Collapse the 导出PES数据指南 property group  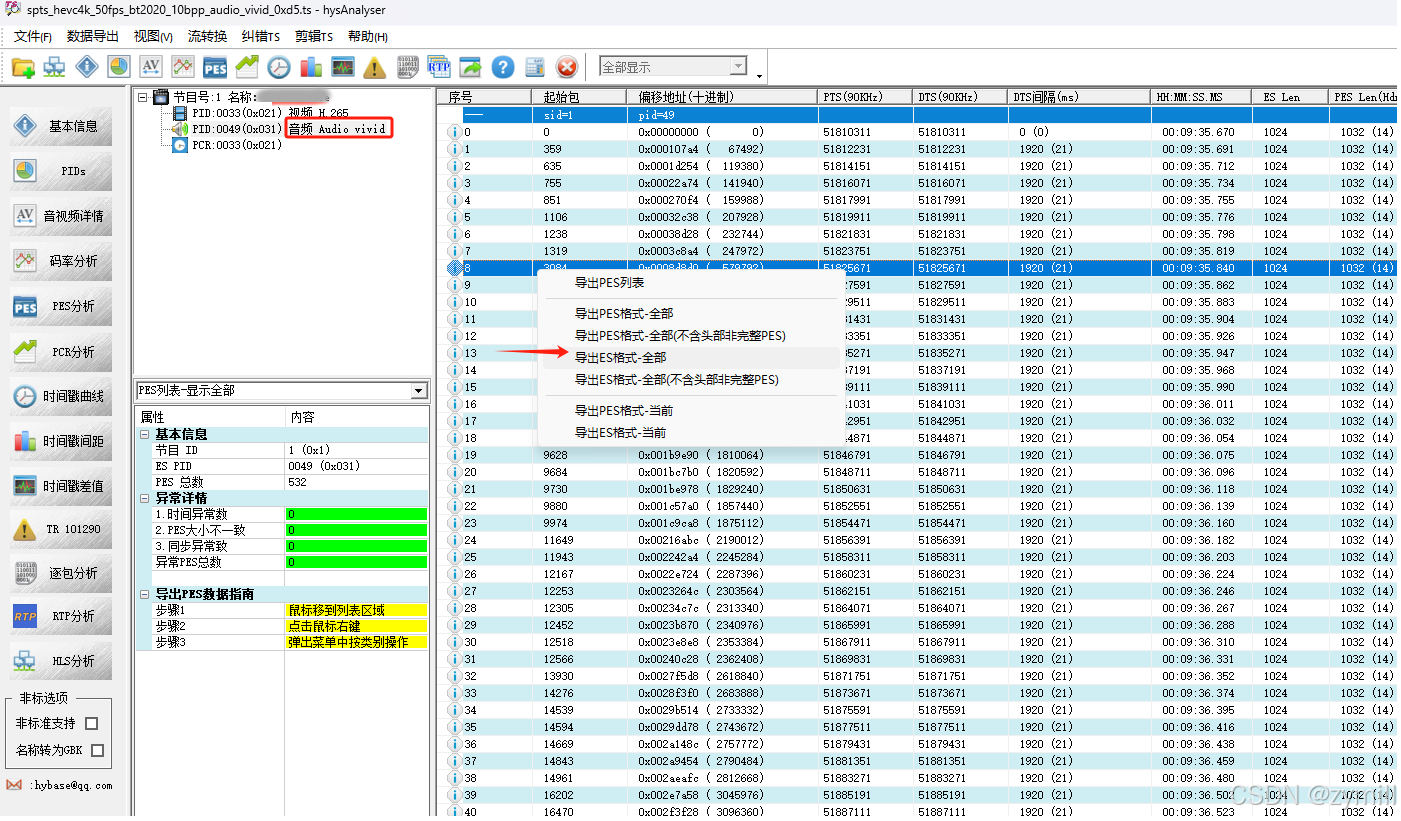tap(145, 595)
